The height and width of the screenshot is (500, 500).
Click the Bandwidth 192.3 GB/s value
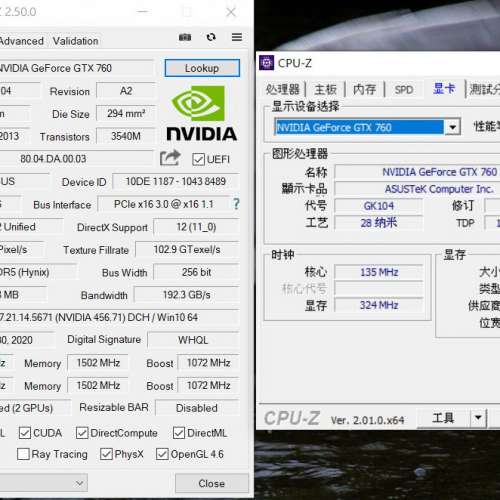[x=186, y=295]
